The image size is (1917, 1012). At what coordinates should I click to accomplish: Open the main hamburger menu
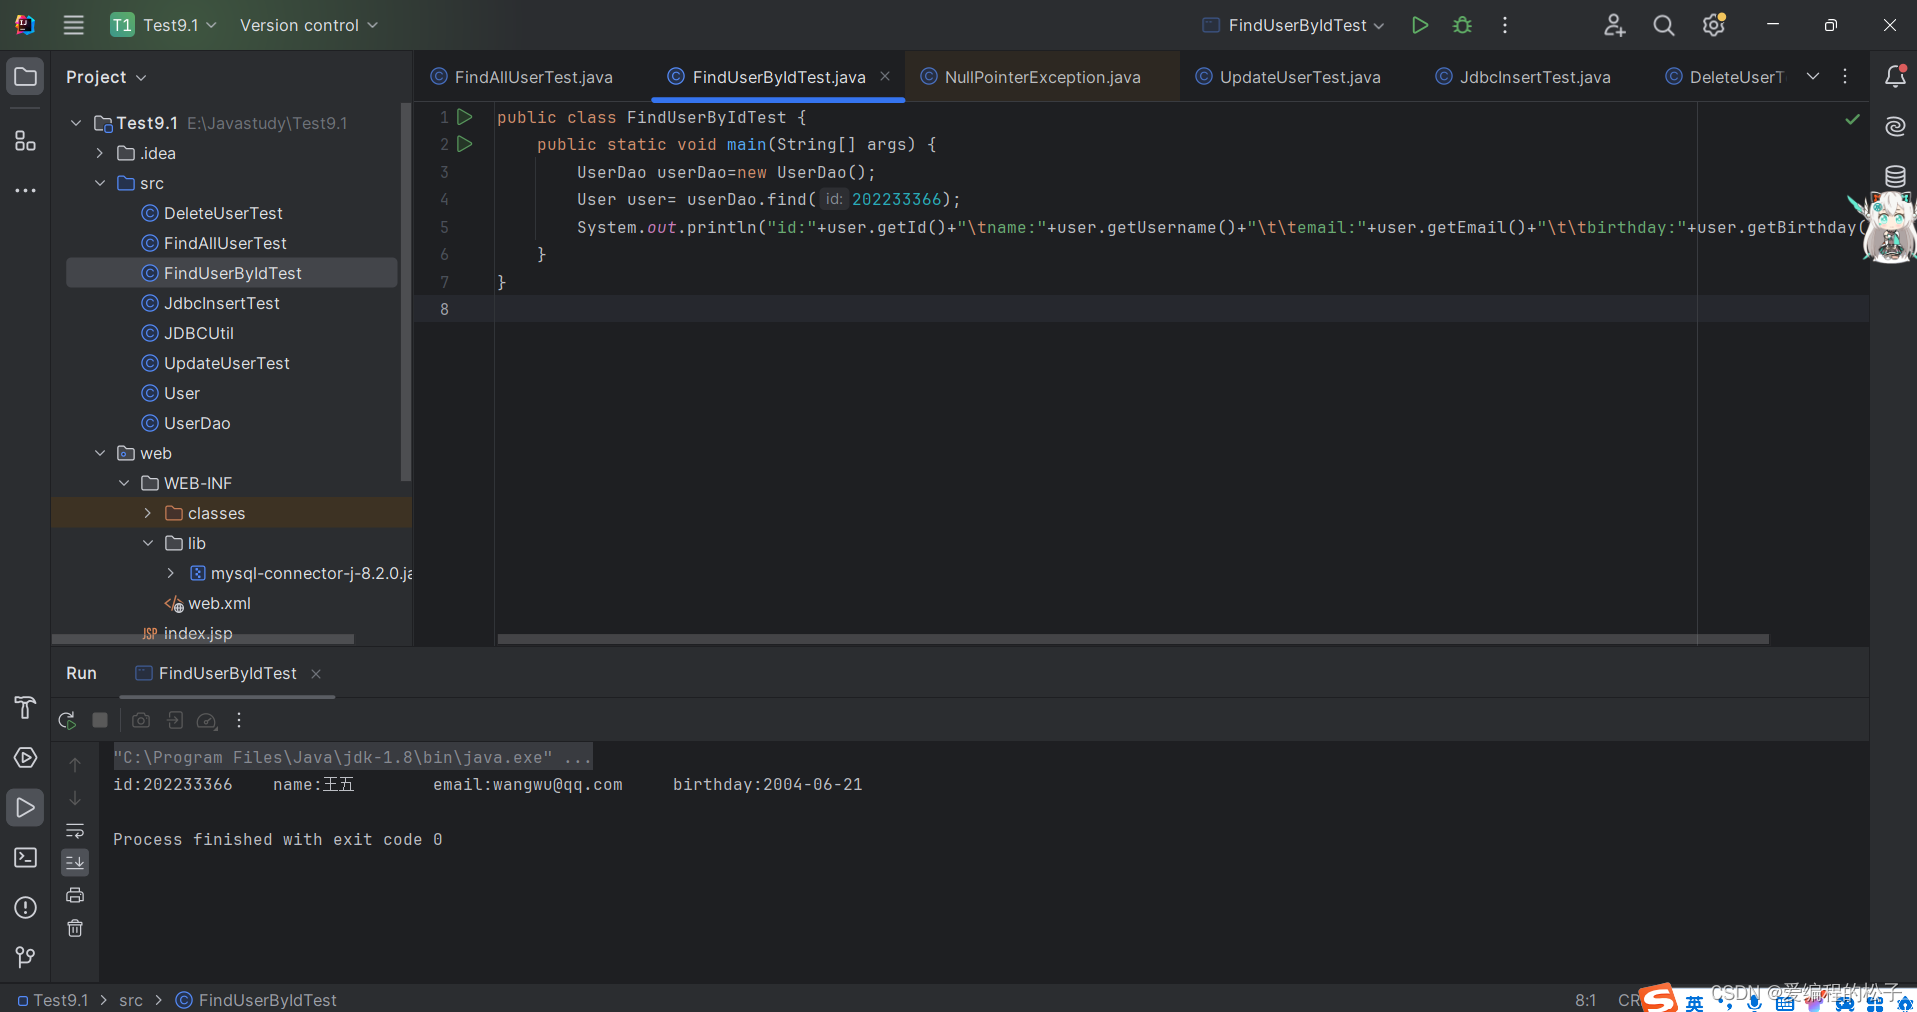coord(74,25)
